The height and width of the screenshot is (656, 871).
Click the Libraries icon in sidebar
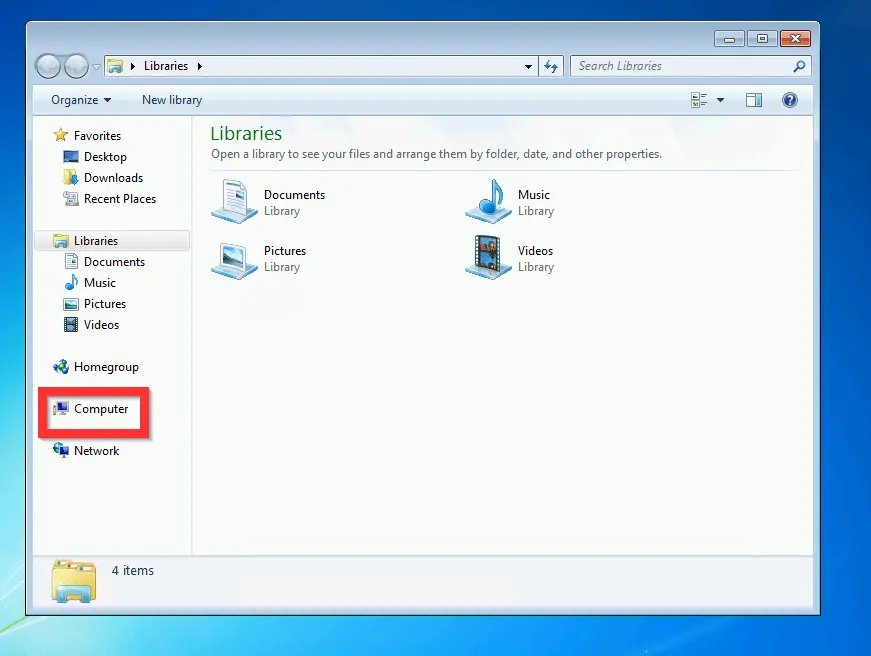click(x=61, y=241)
